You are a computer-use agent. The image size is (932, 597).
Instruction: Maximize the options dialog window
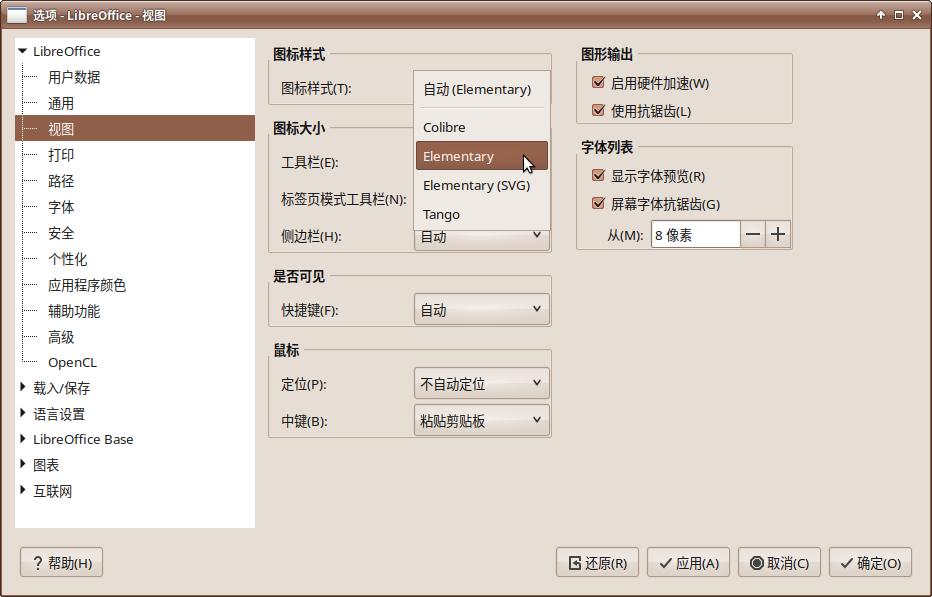899,15
